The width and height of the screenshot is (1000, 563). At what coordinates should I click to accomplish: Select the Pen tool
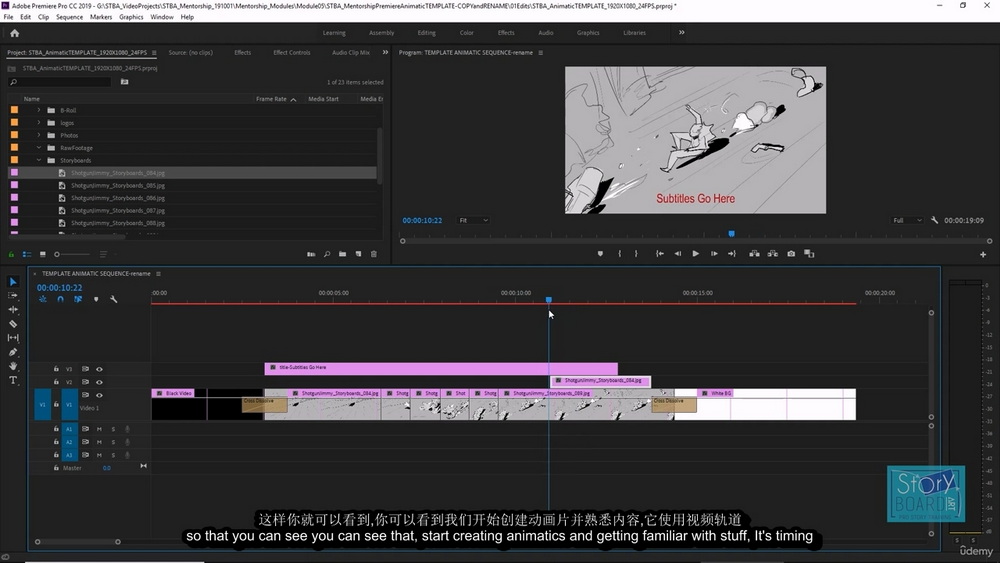tap(13, 352)
